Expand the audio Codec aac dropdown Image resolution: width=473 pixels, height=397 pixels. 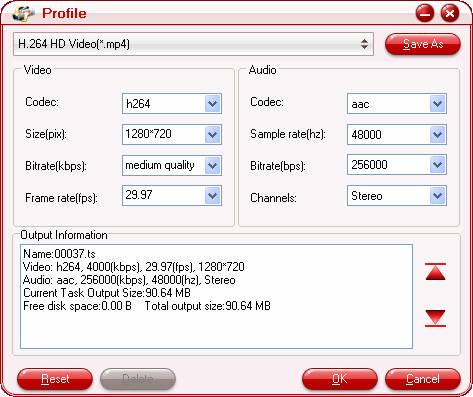tap(397, 104)
